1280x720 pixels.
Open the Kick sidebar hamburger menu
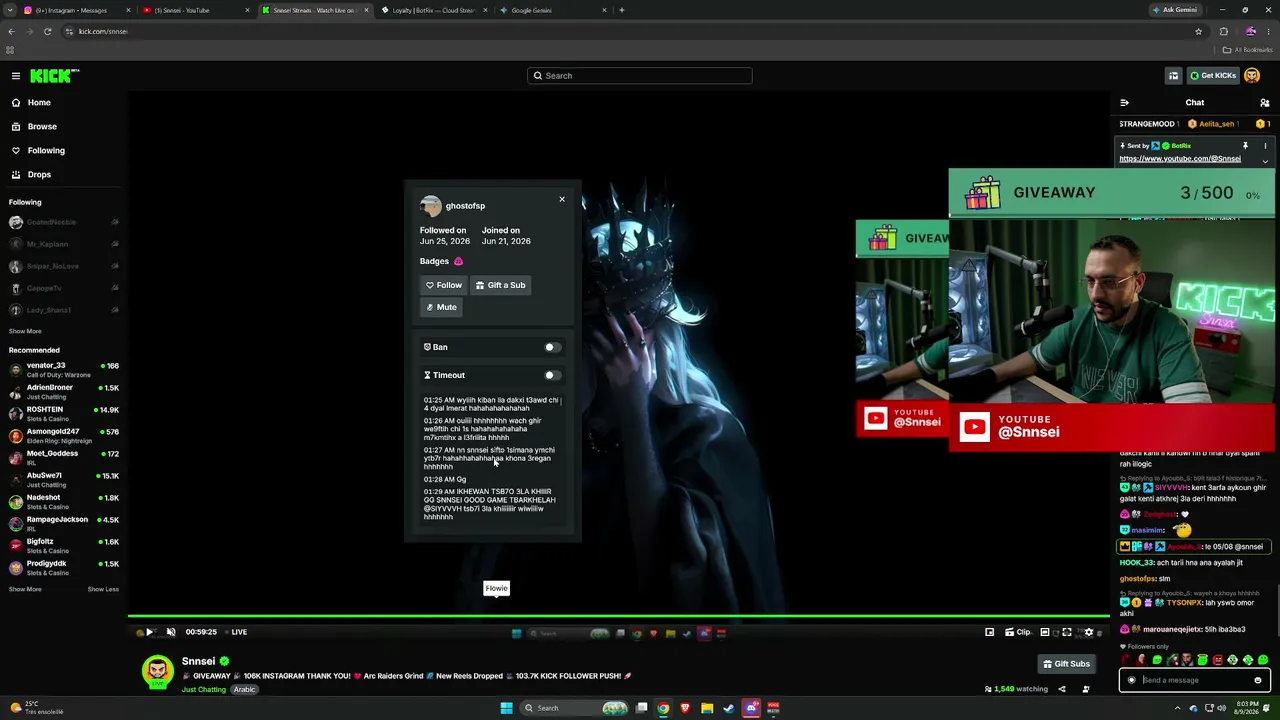click(16, 76)
